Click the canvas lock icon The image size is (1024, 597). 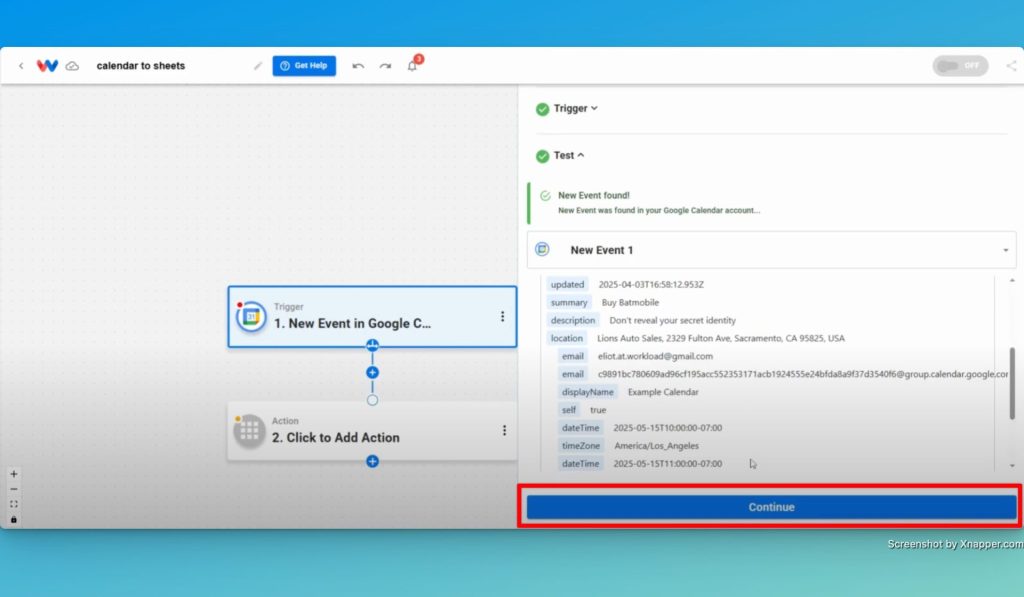[x=14, y=520]
